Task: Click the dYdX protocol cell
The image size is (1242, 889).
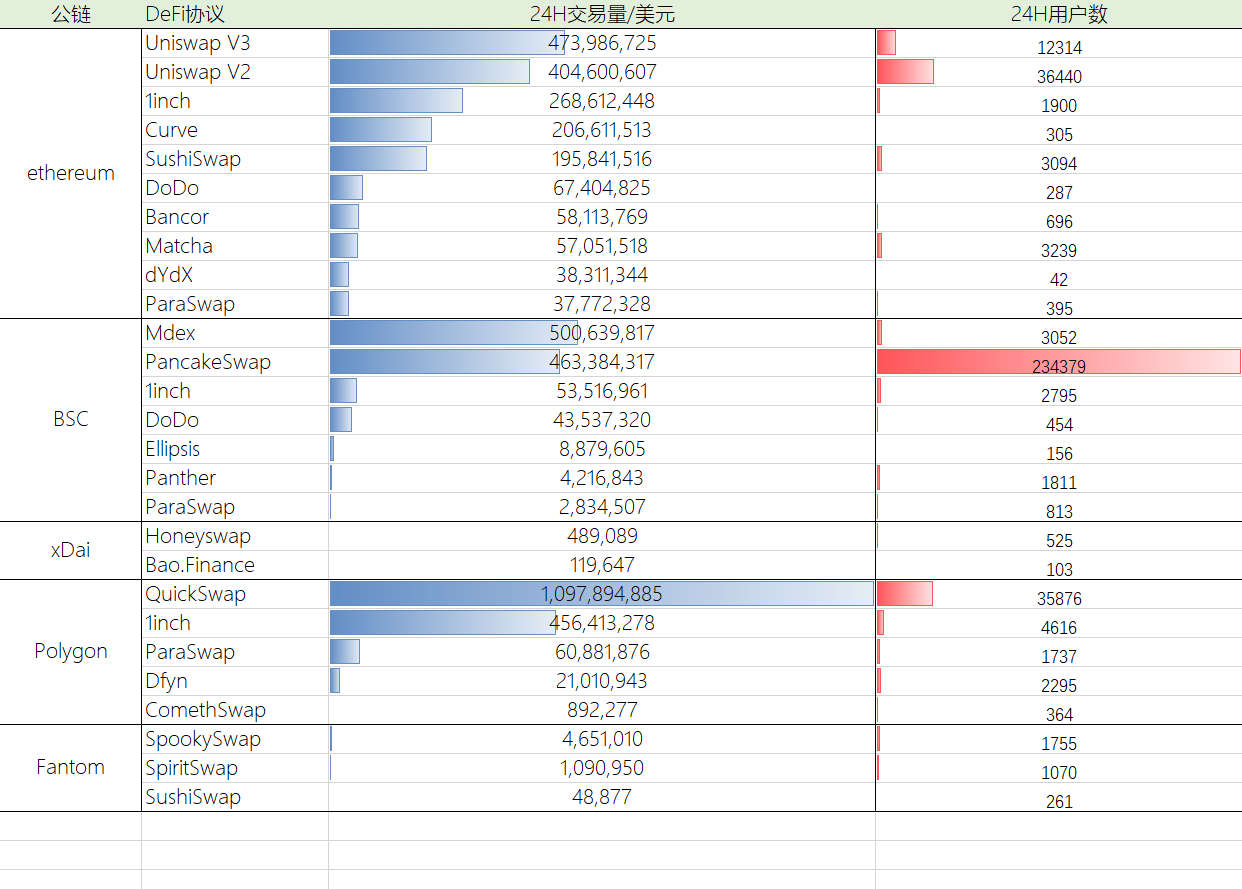Action: click(x=235, y=275)
